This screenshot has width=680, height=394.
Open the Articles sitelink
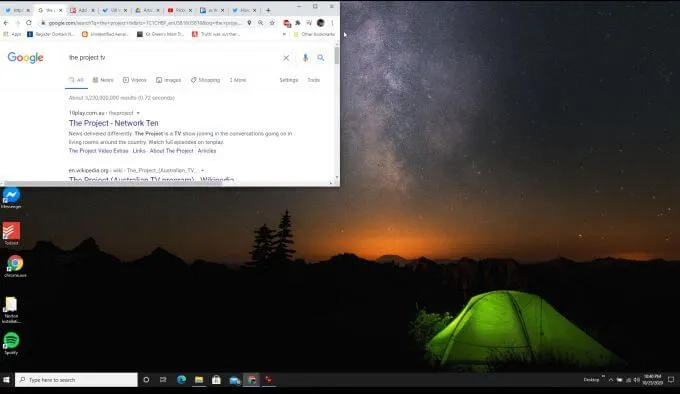207,151
